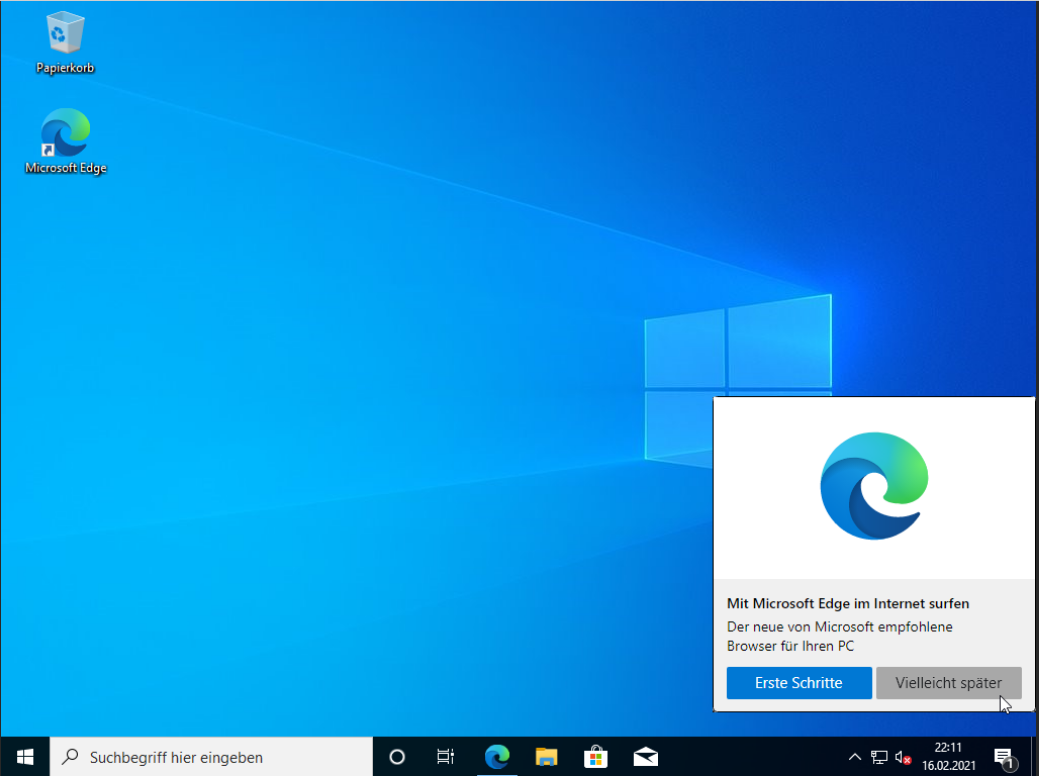The height and width of the screenshot is (776, 1039).
Task: Open the Mail app from the taskbar
Action: point(645,757)
